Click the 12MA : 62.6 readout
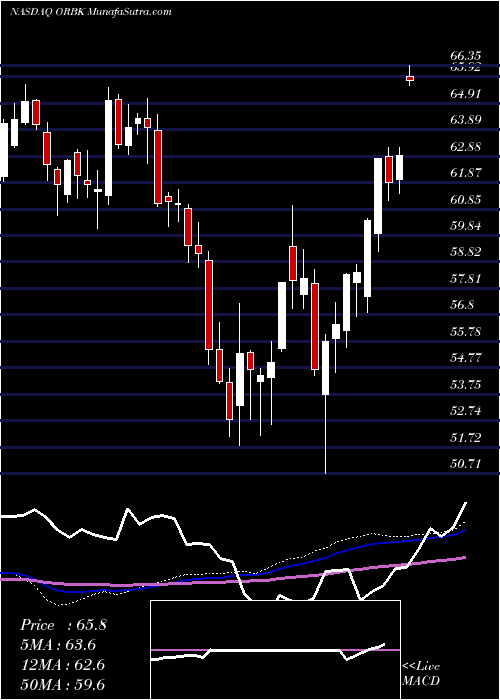This screenshot has width=500, height=700. pyautogui.click(x=62, y=665)
